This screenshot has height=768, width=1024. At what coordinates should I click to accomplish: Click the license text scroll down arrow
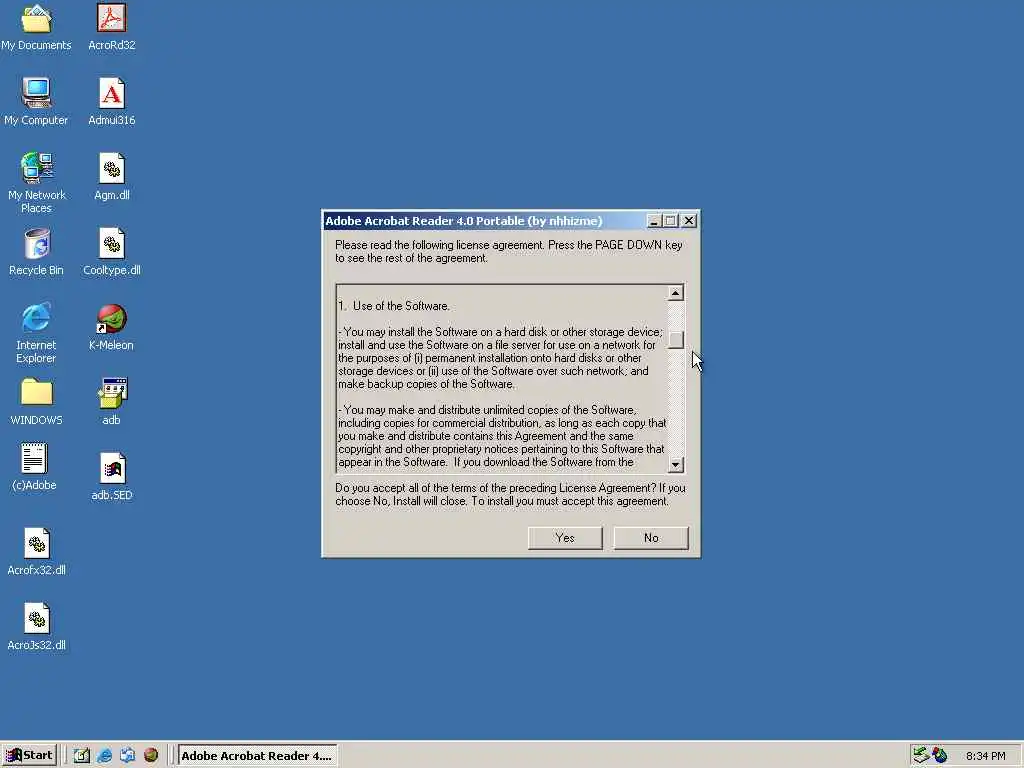click(x=676, y=464)
